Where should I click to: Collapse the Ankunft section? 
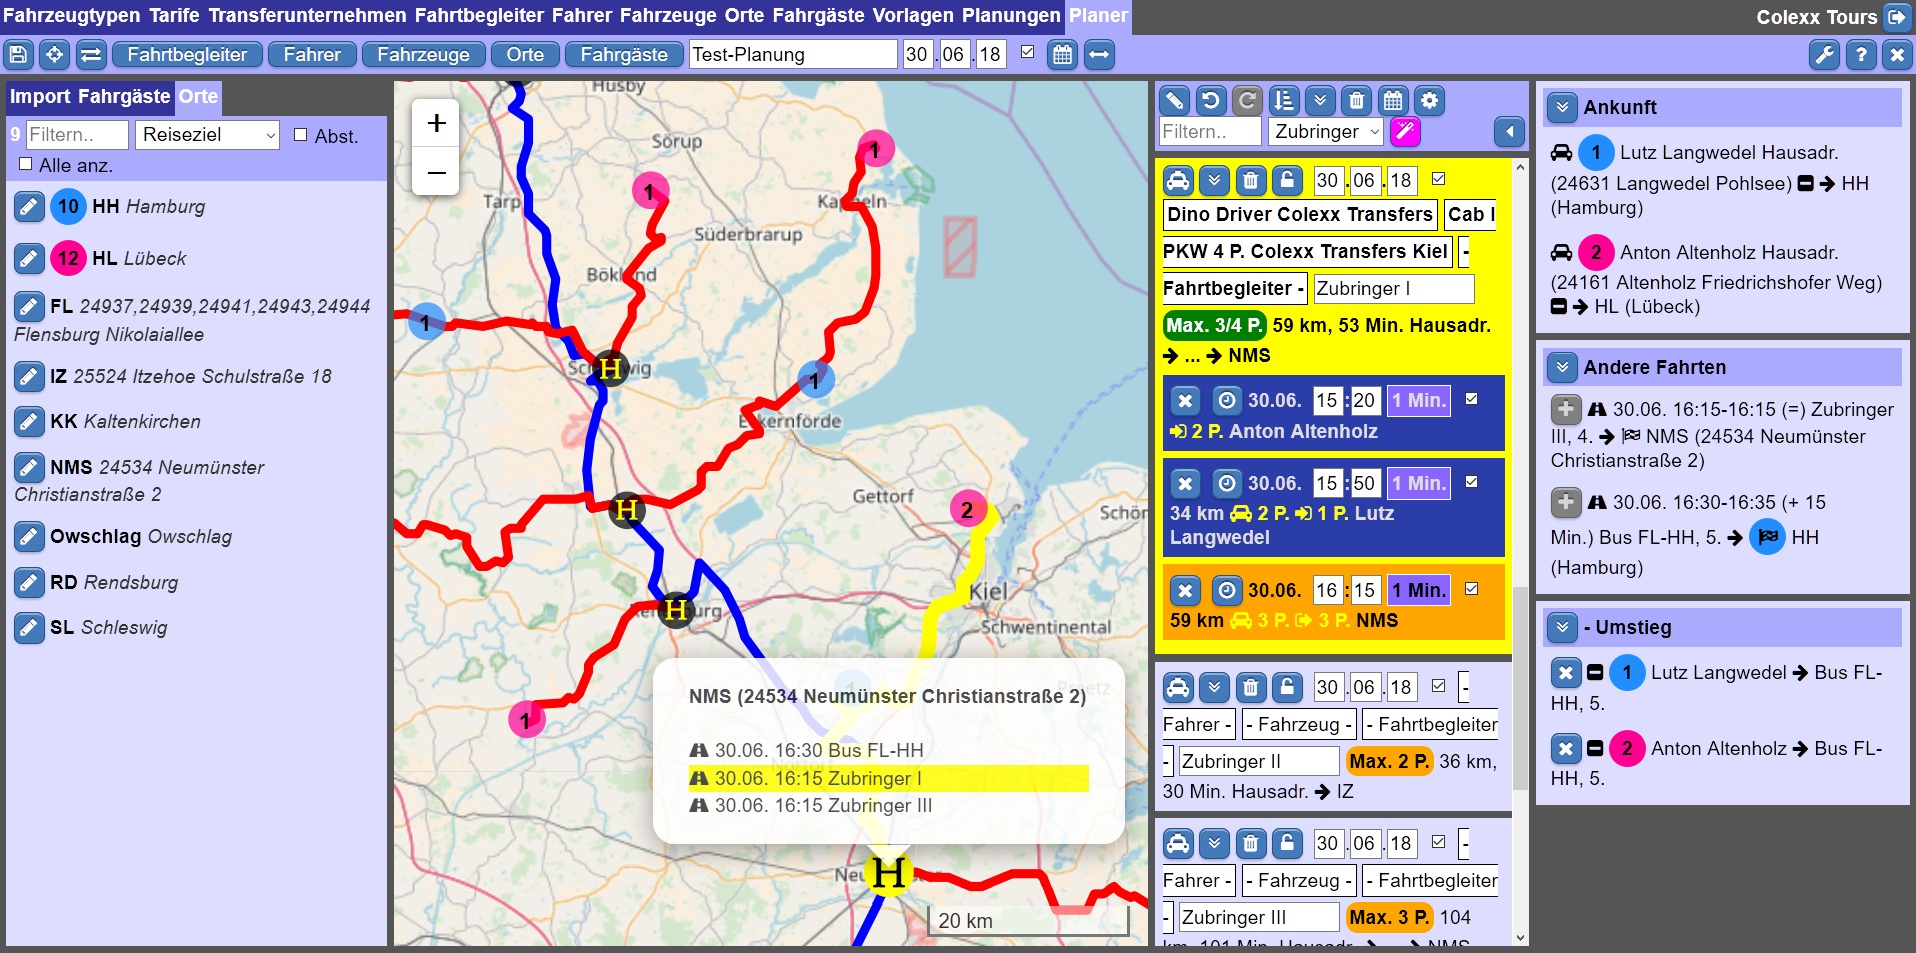pyautogui.click(x=1561, y=107)
